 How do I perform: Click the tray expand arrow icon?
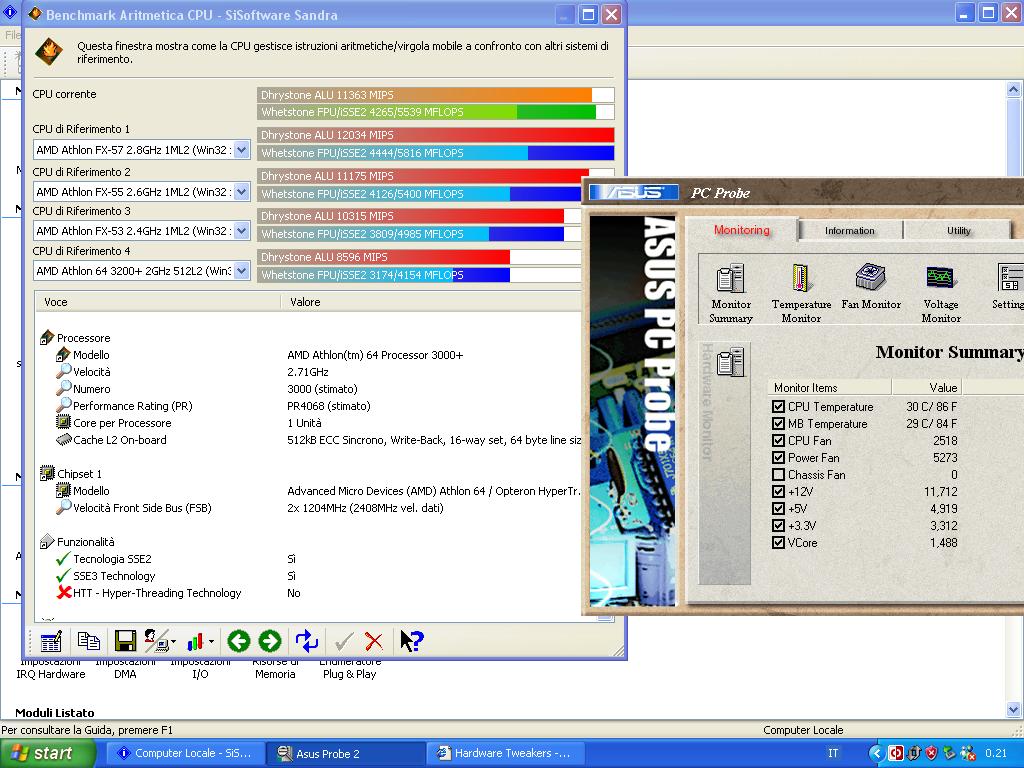click(x=877, y=753)
